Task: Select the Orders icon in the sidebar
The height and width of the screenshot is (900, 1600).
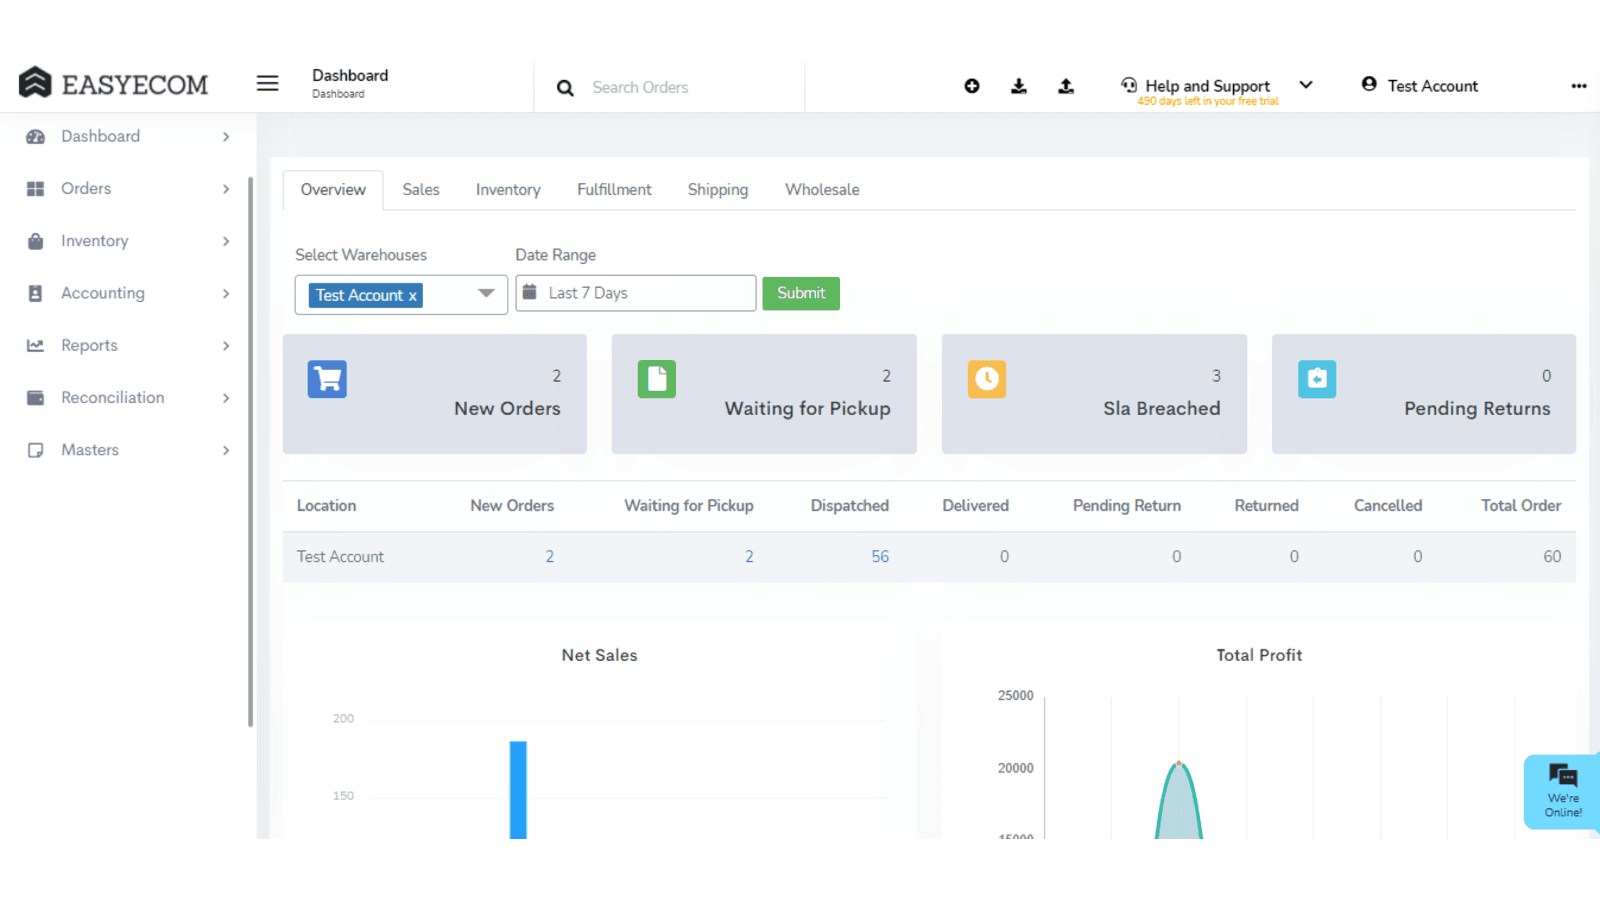Action: click(x=36, y=188)
